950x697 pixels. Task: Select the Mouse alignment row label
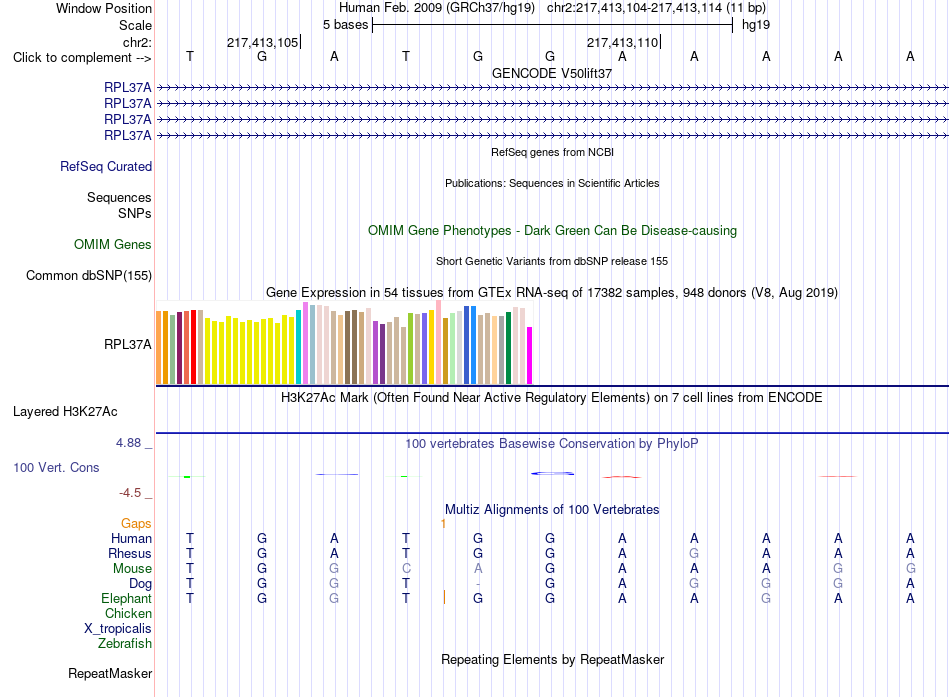(132, 569)
